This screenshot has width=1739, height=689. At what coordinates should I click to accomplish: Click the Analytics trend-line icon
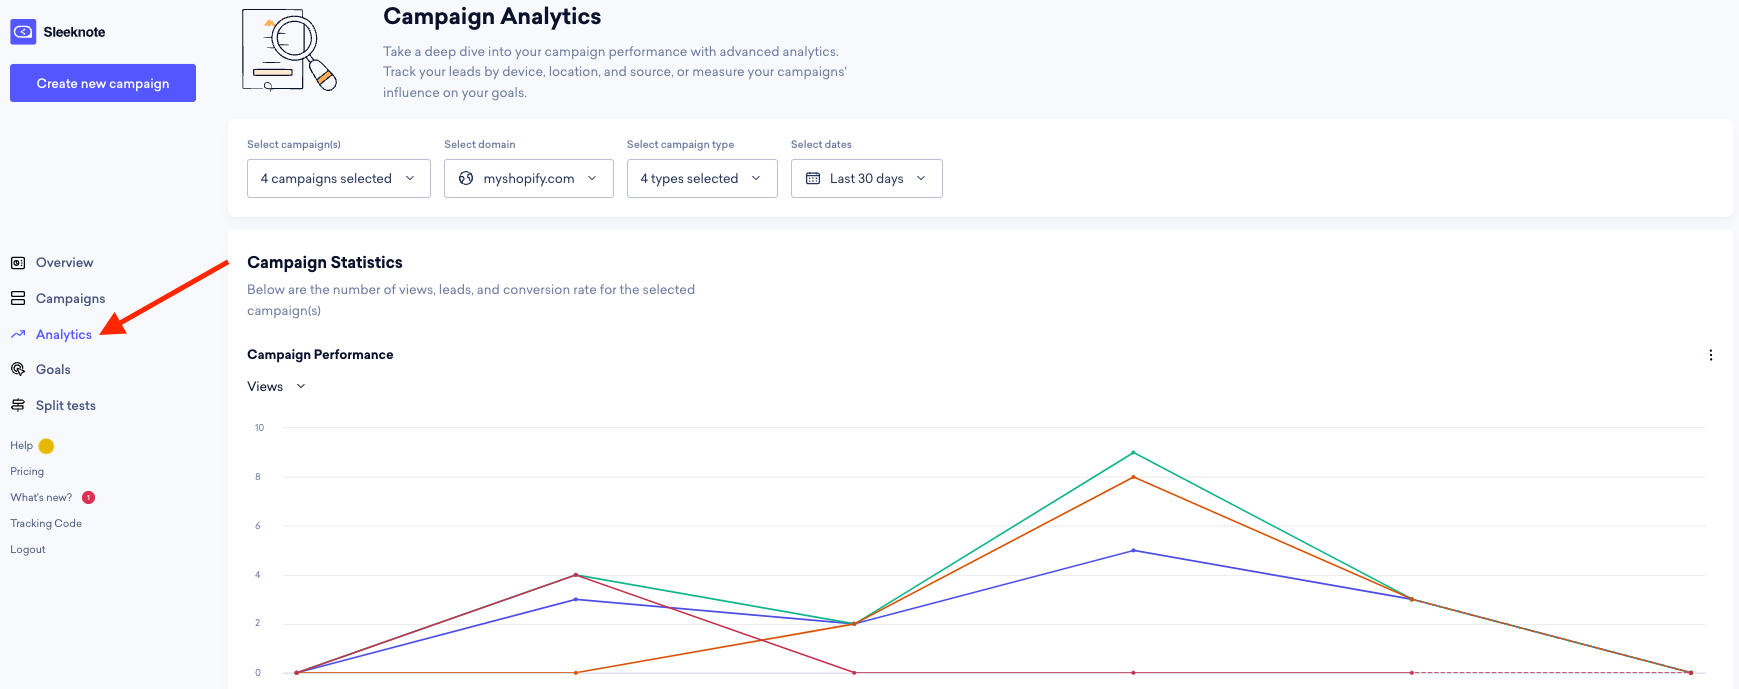(x=17, y=334)
